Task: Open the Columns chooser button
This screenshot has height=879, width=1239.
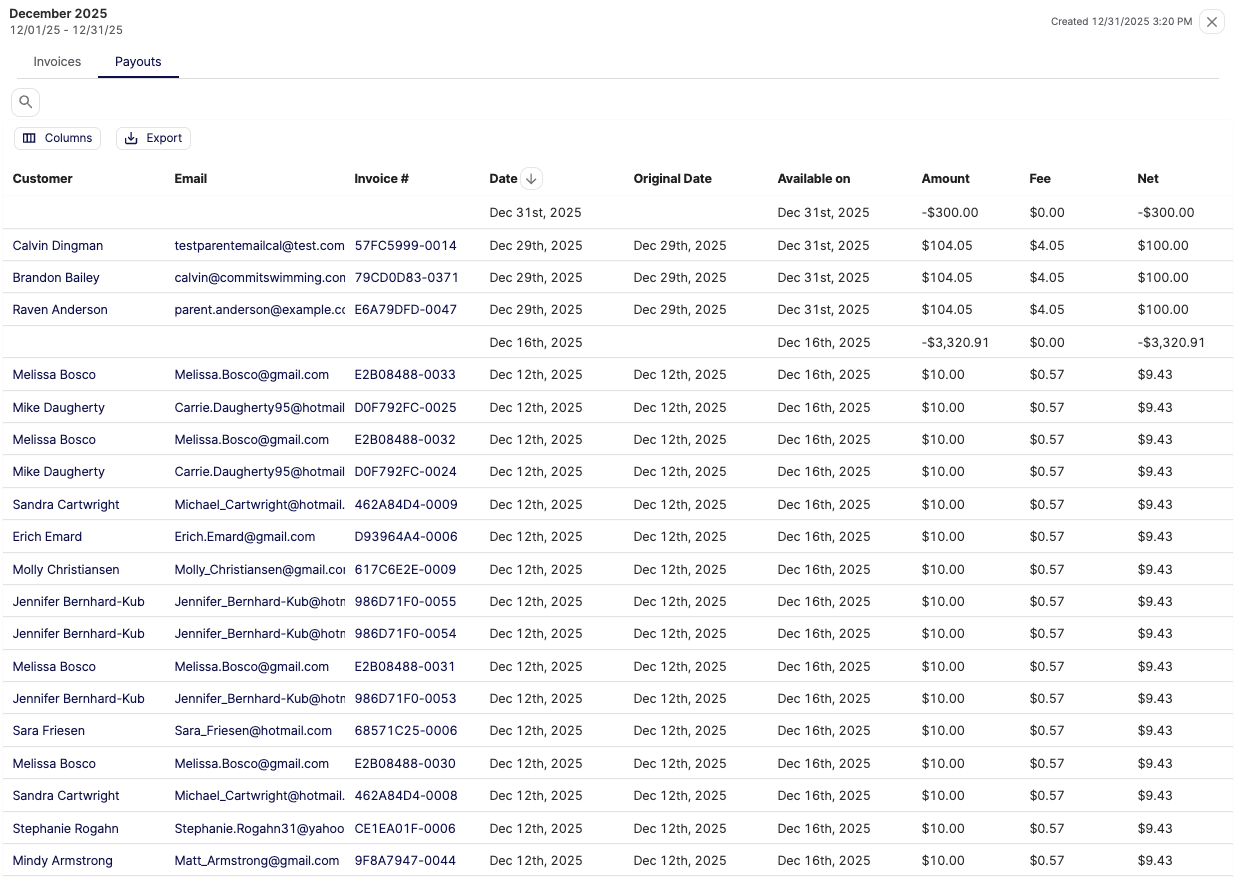Action: click(x=58, y=138)
